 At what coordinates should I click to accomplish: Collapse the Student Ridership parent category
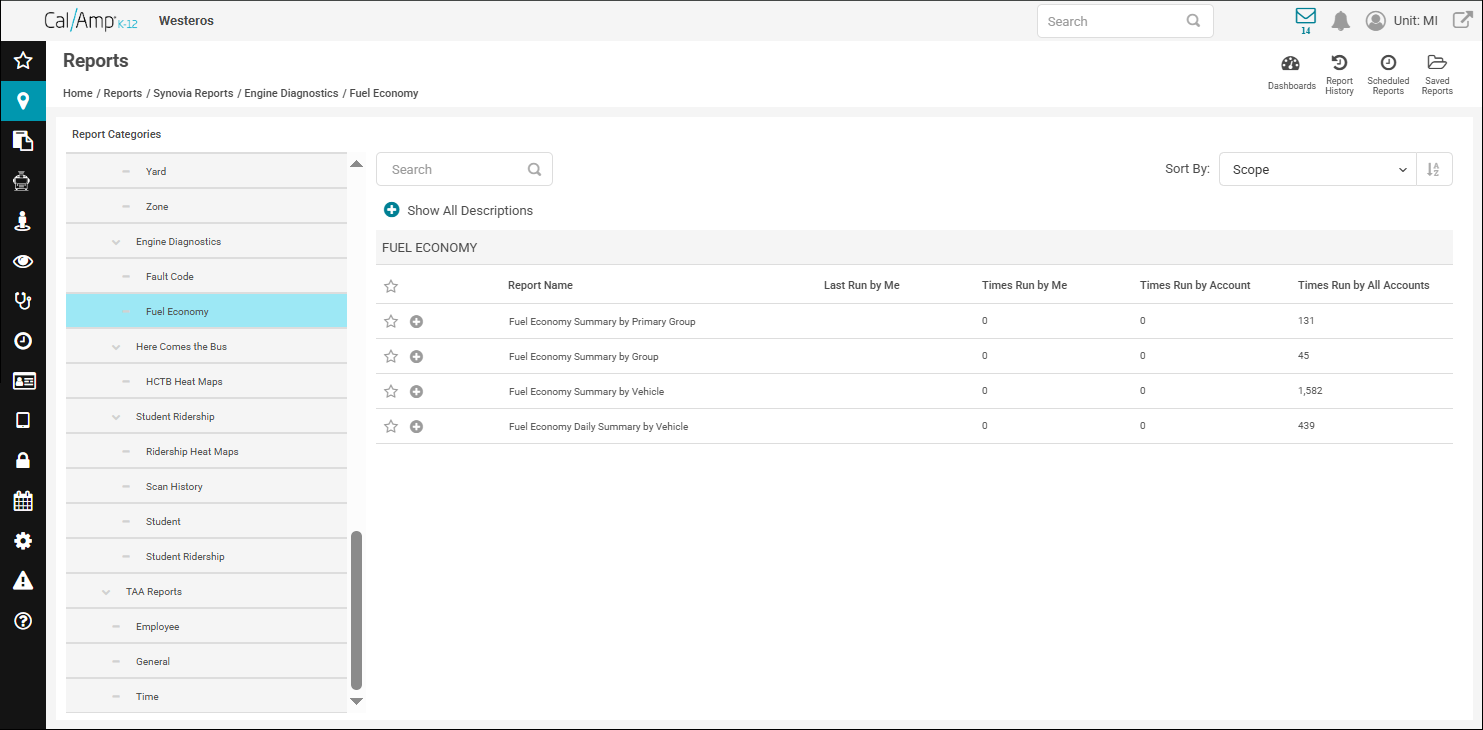click(x=116, y=417)
